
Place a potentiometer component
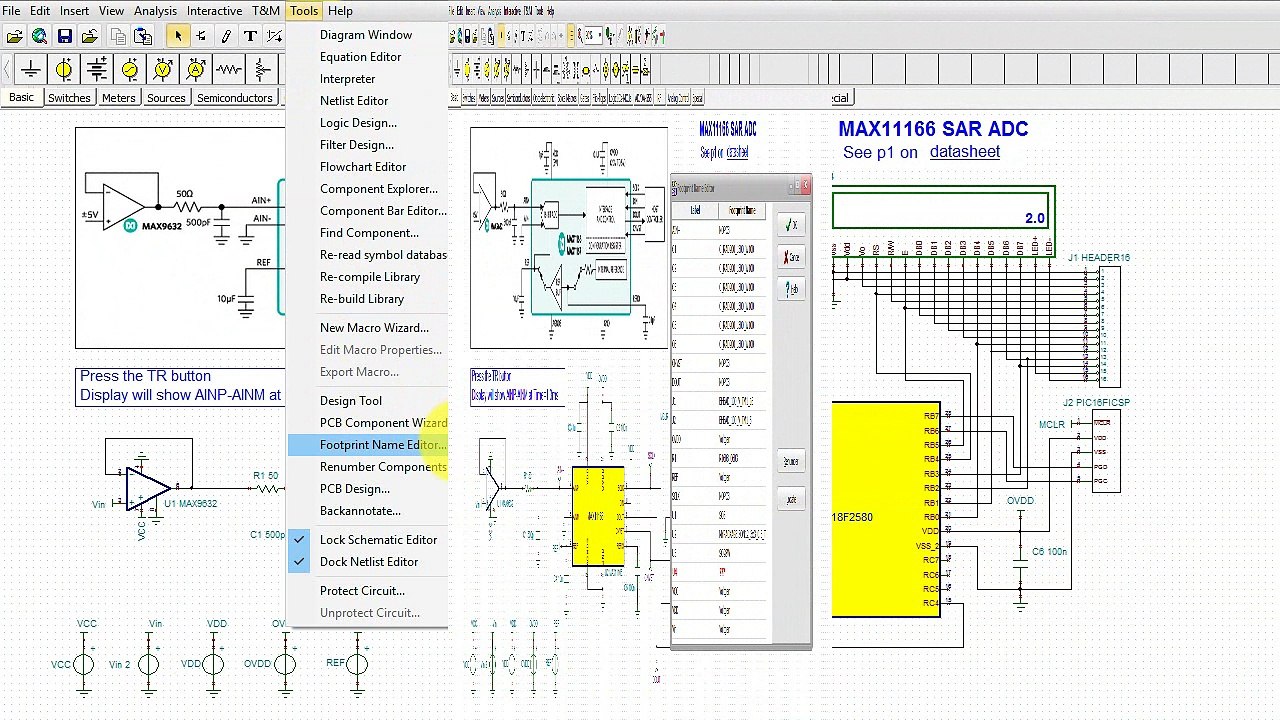tap(262, 69)
